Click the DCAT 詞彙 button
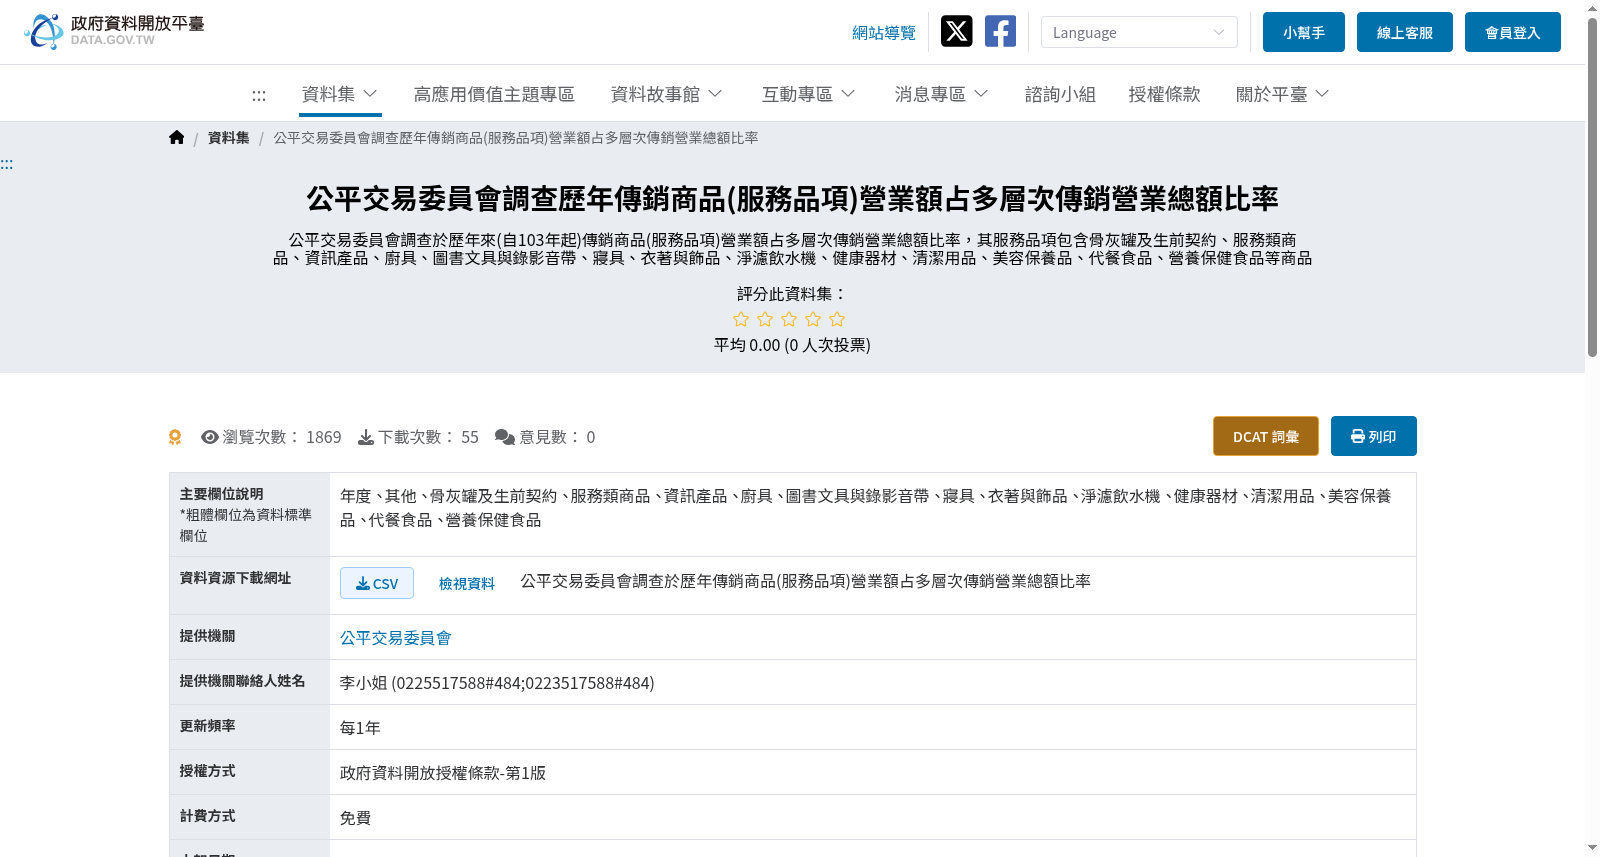 click(1266, 436)
